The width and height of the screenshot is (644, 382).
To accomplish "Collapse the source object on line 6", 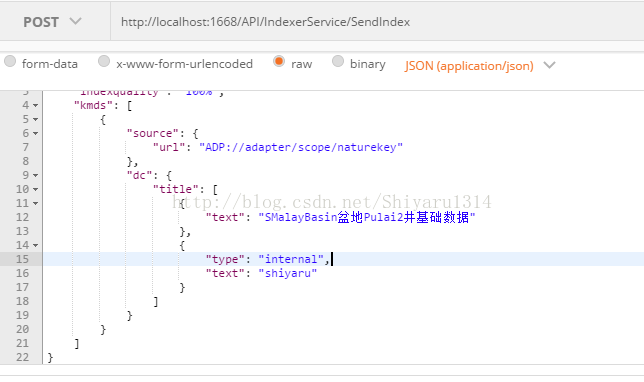I will click(x=36, y=133).
